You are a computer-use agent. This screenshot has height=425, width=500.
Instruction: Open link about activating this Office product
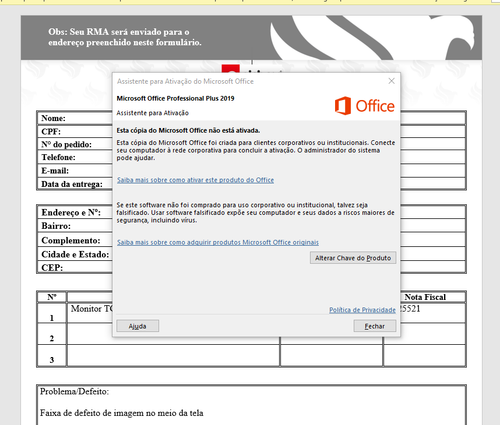(195, 180)
